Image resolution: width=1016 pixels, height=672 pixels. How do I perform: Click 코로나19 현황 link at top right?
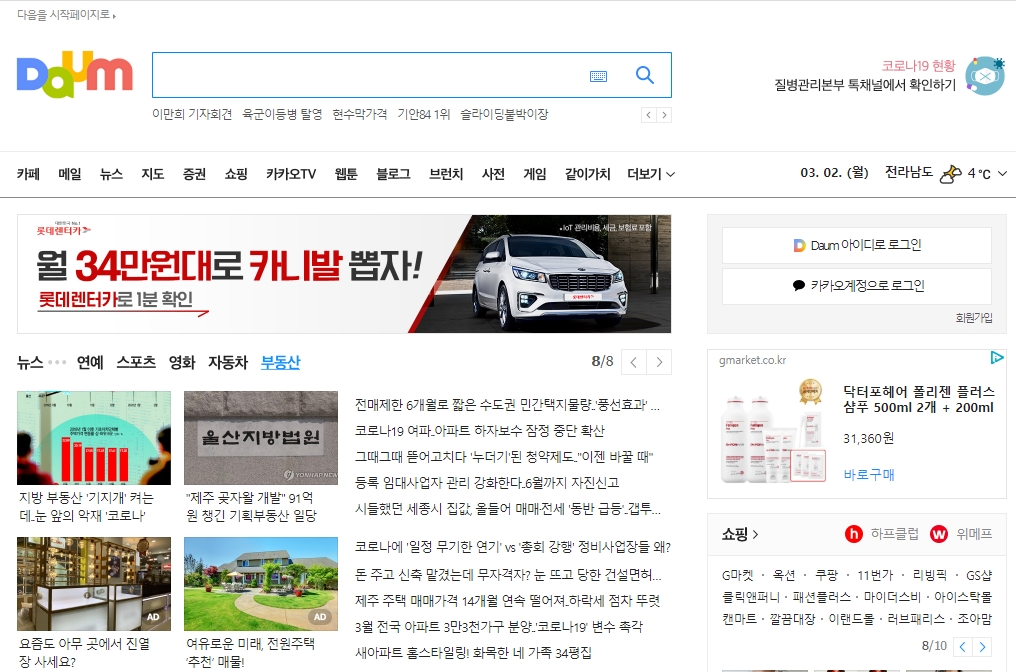coord(918,66)
